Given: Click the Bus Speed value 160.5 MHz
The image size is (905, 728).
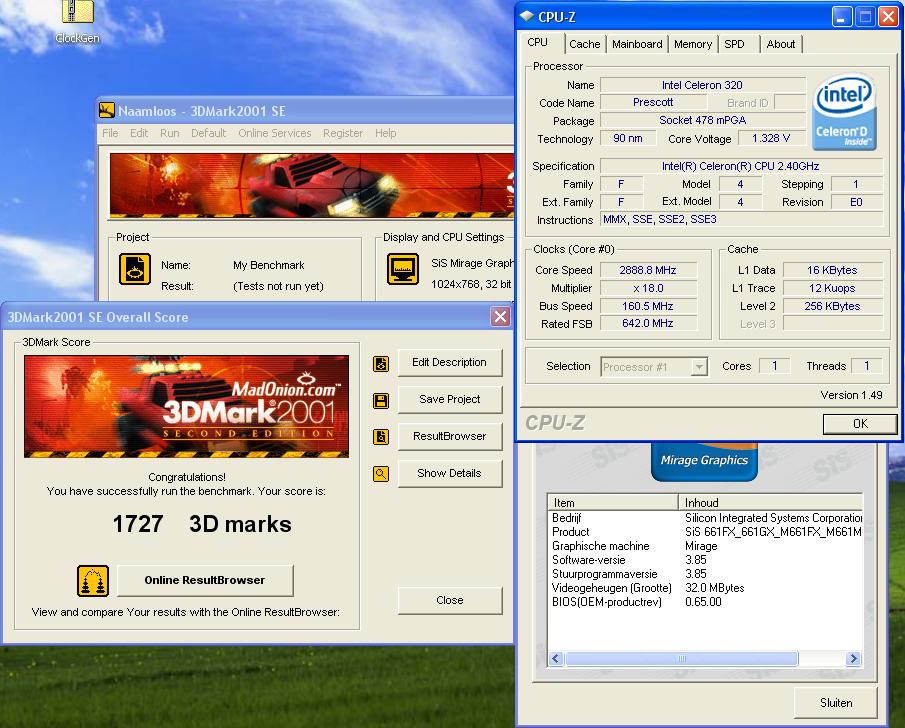Looking at the screenshot, I should coord(648,306).
